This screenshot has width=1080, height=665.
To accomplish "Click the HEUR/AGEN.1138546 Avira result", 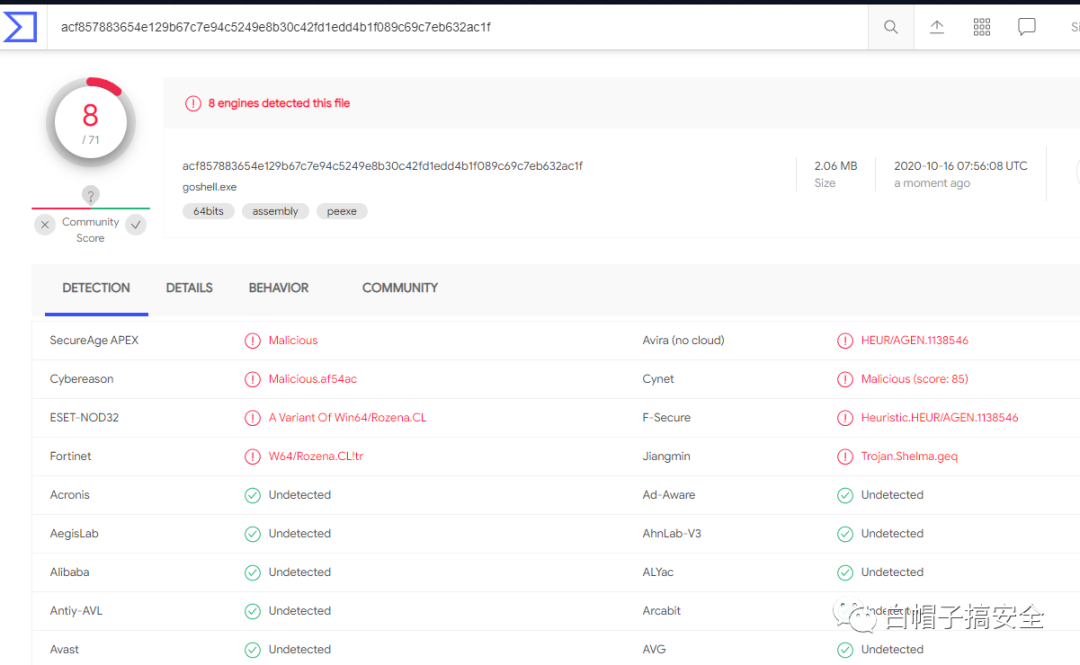I will (x=915, y=340).
